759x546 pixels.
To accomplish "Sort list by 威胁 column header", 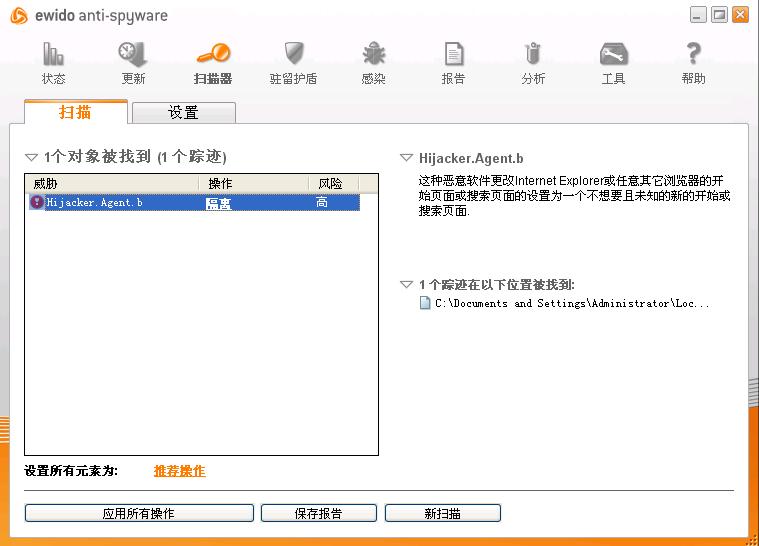I will pos(112,184).
